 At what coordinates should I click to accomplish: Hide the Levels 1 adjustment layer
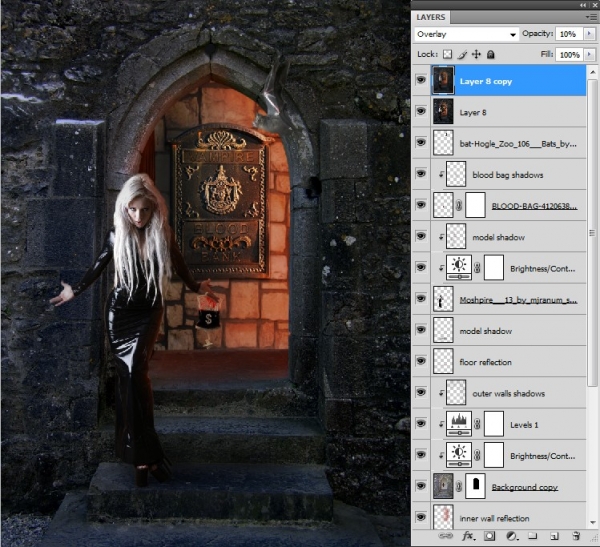pyautogui.click(x=421, y=423)
